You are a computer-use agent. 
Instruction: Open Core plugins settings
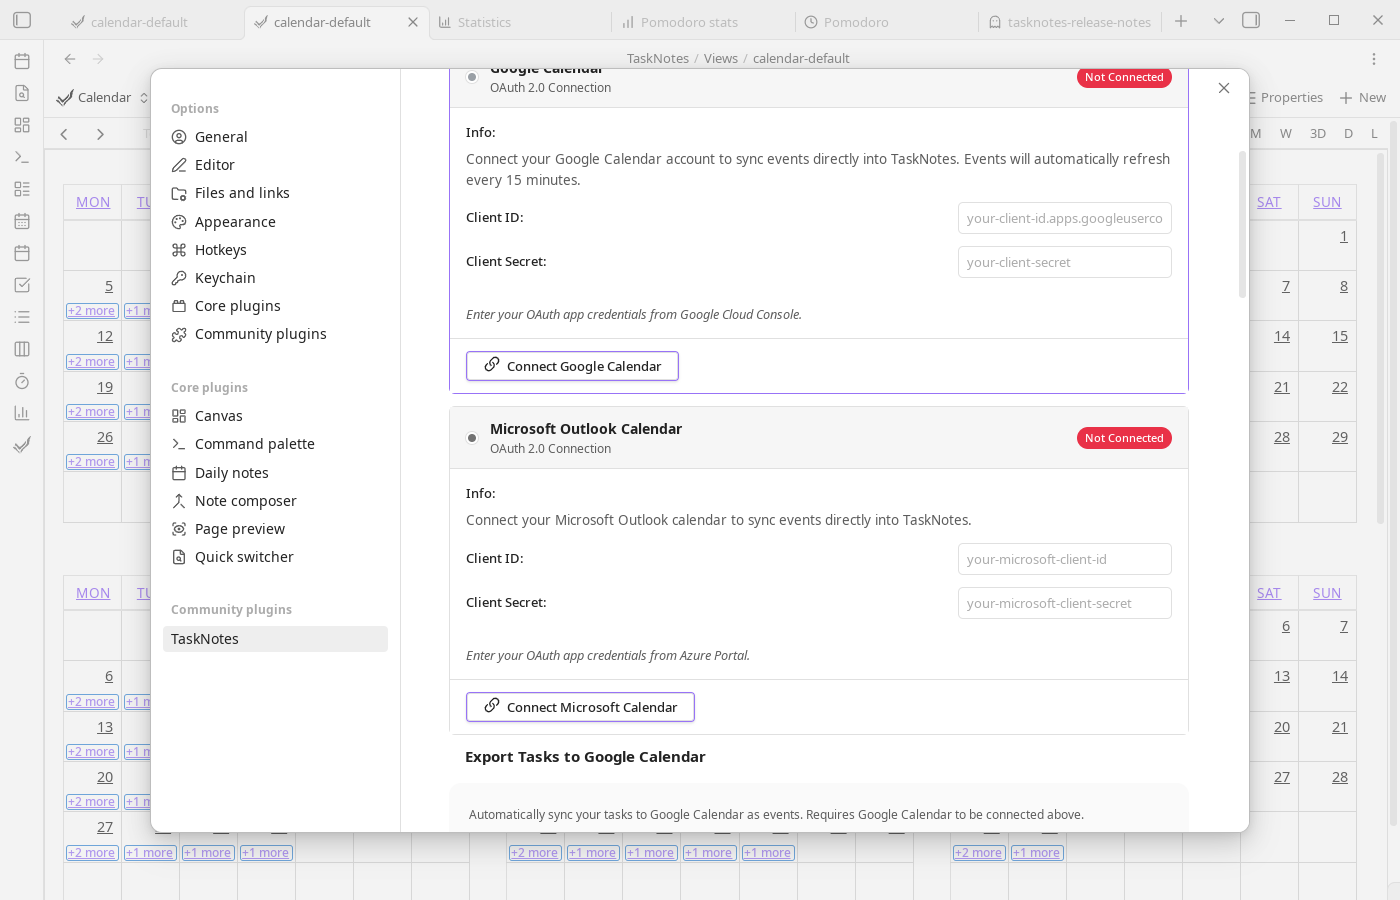coord(275,306)
